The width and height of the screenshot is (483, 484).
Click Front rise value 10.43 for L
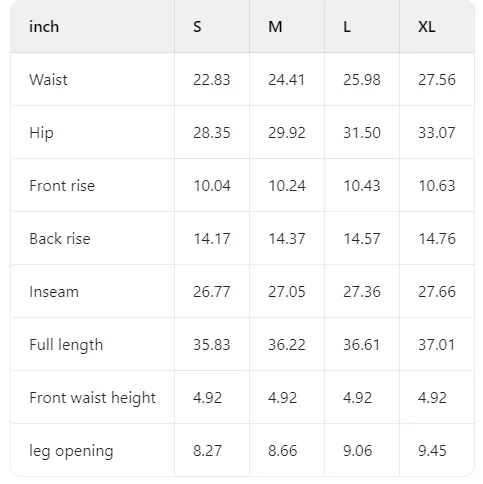[362, 186]
